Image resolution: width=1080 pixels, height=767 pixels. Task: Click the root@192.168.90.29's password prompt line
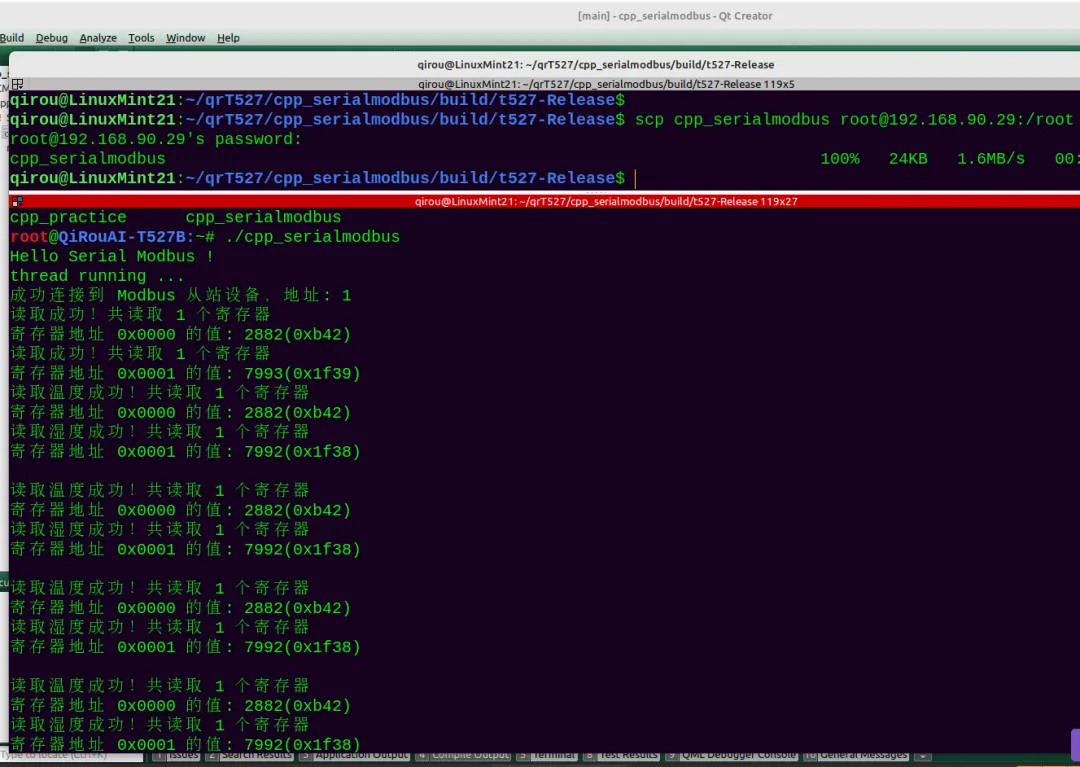click(156, 139)
